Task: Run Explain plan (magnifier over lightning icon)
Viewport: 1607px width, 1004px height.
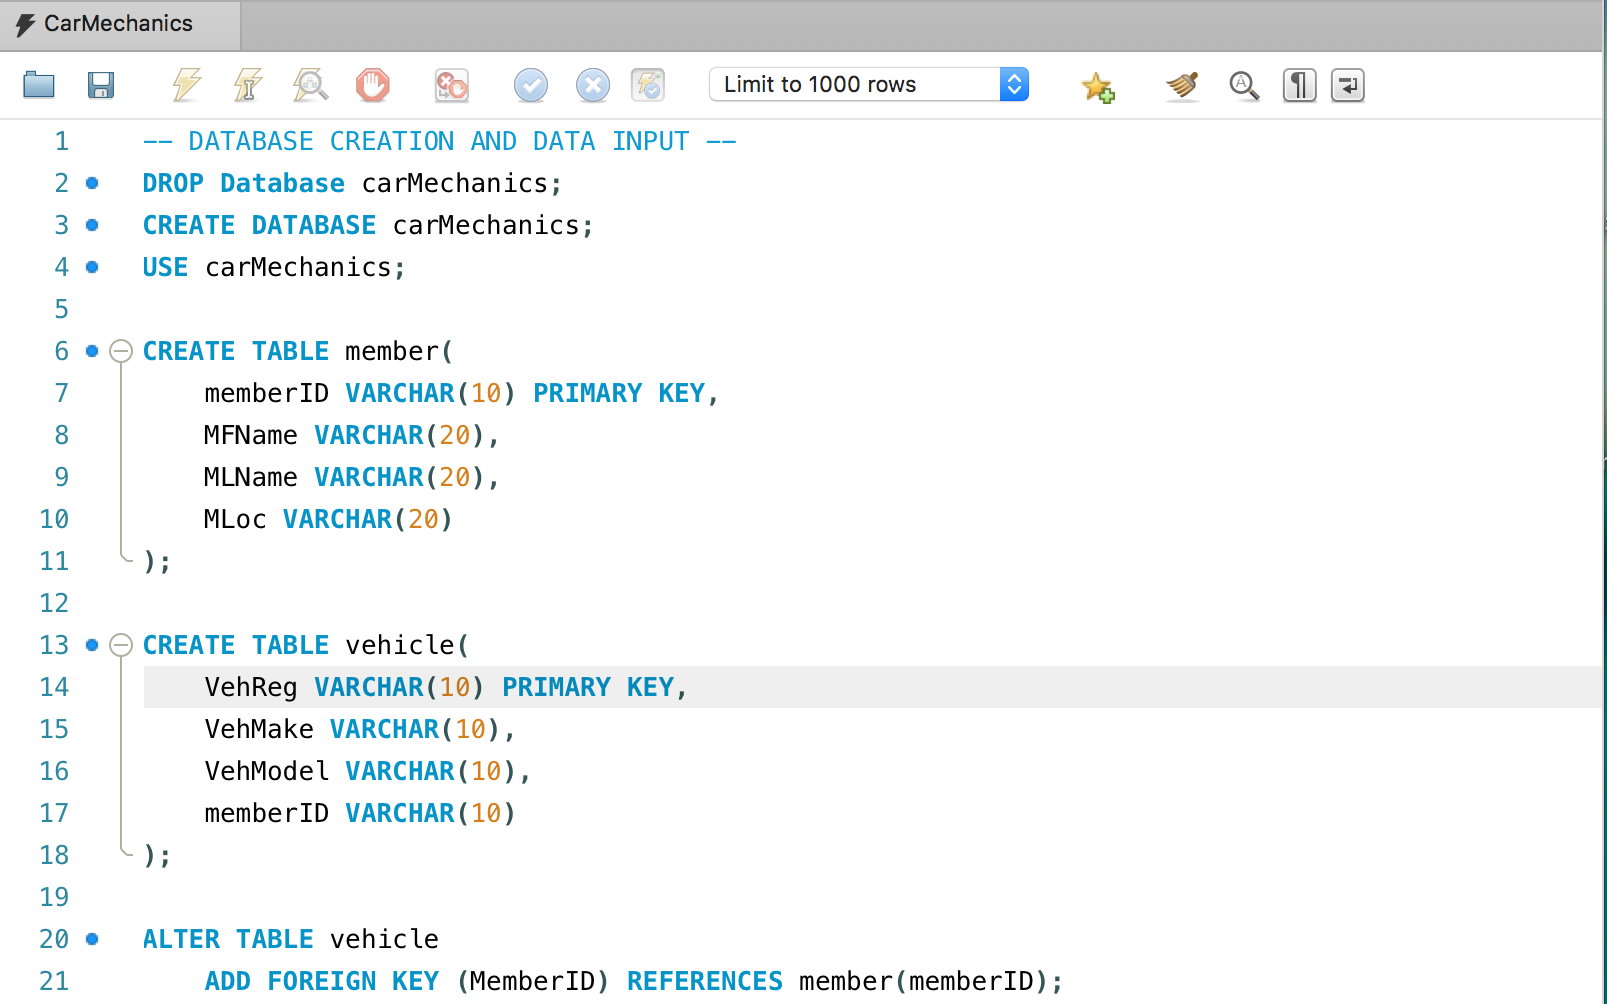Action: pyautogui.click(x=310, y=85)
